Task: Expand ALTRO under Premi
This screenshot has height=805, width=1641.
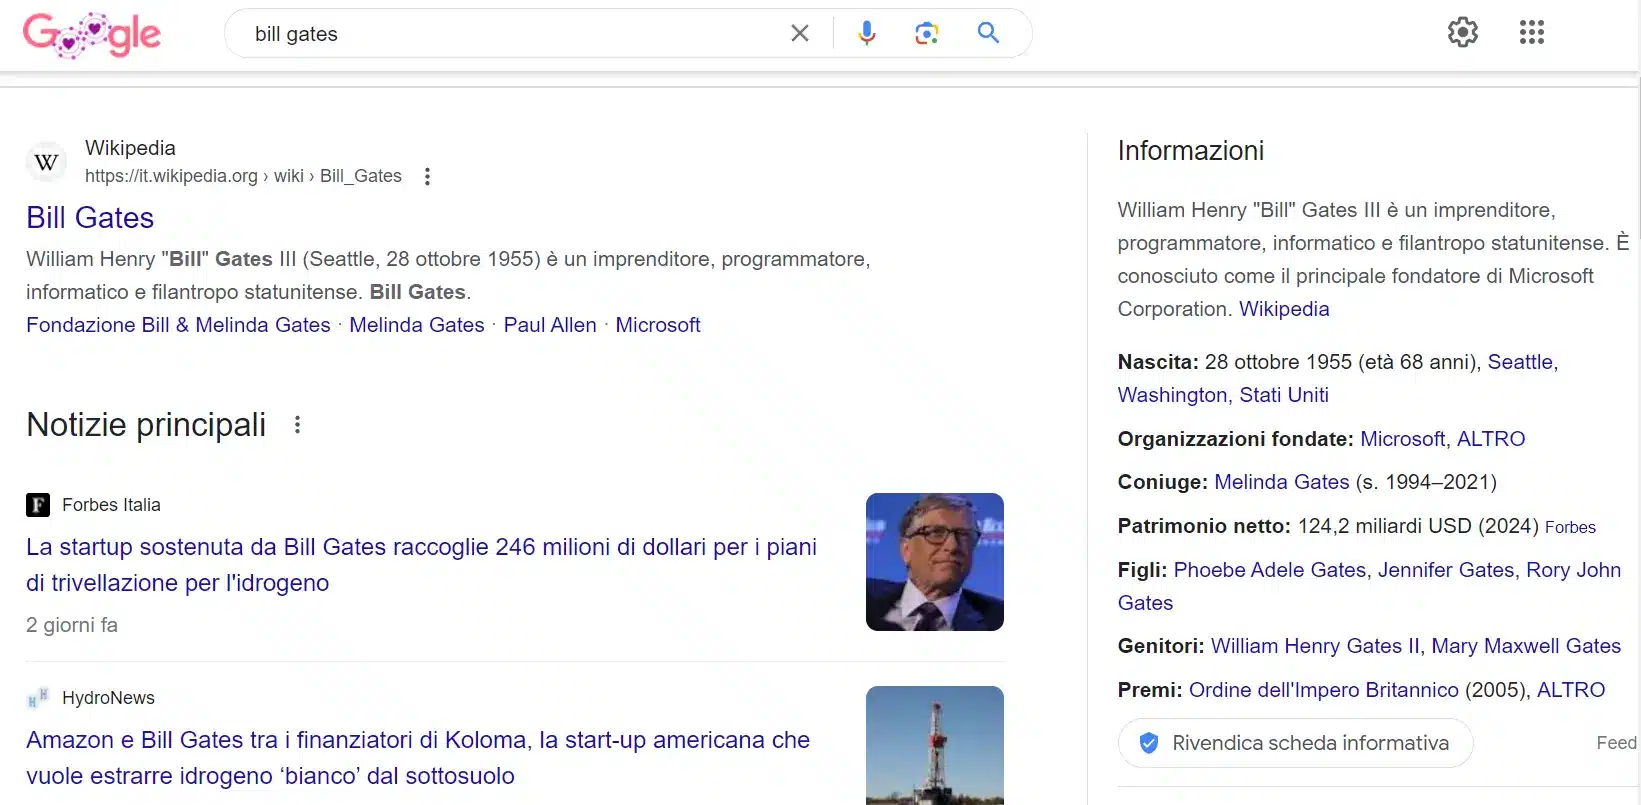Action: [x=1571, y=690]
